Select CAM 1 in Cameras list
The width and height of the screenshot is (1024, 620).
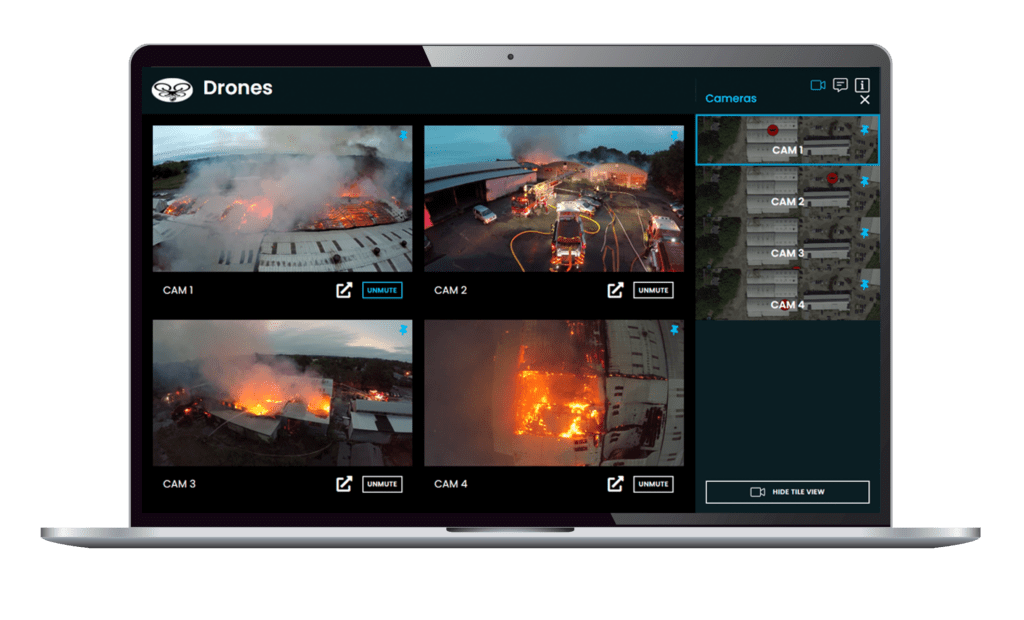788,140
